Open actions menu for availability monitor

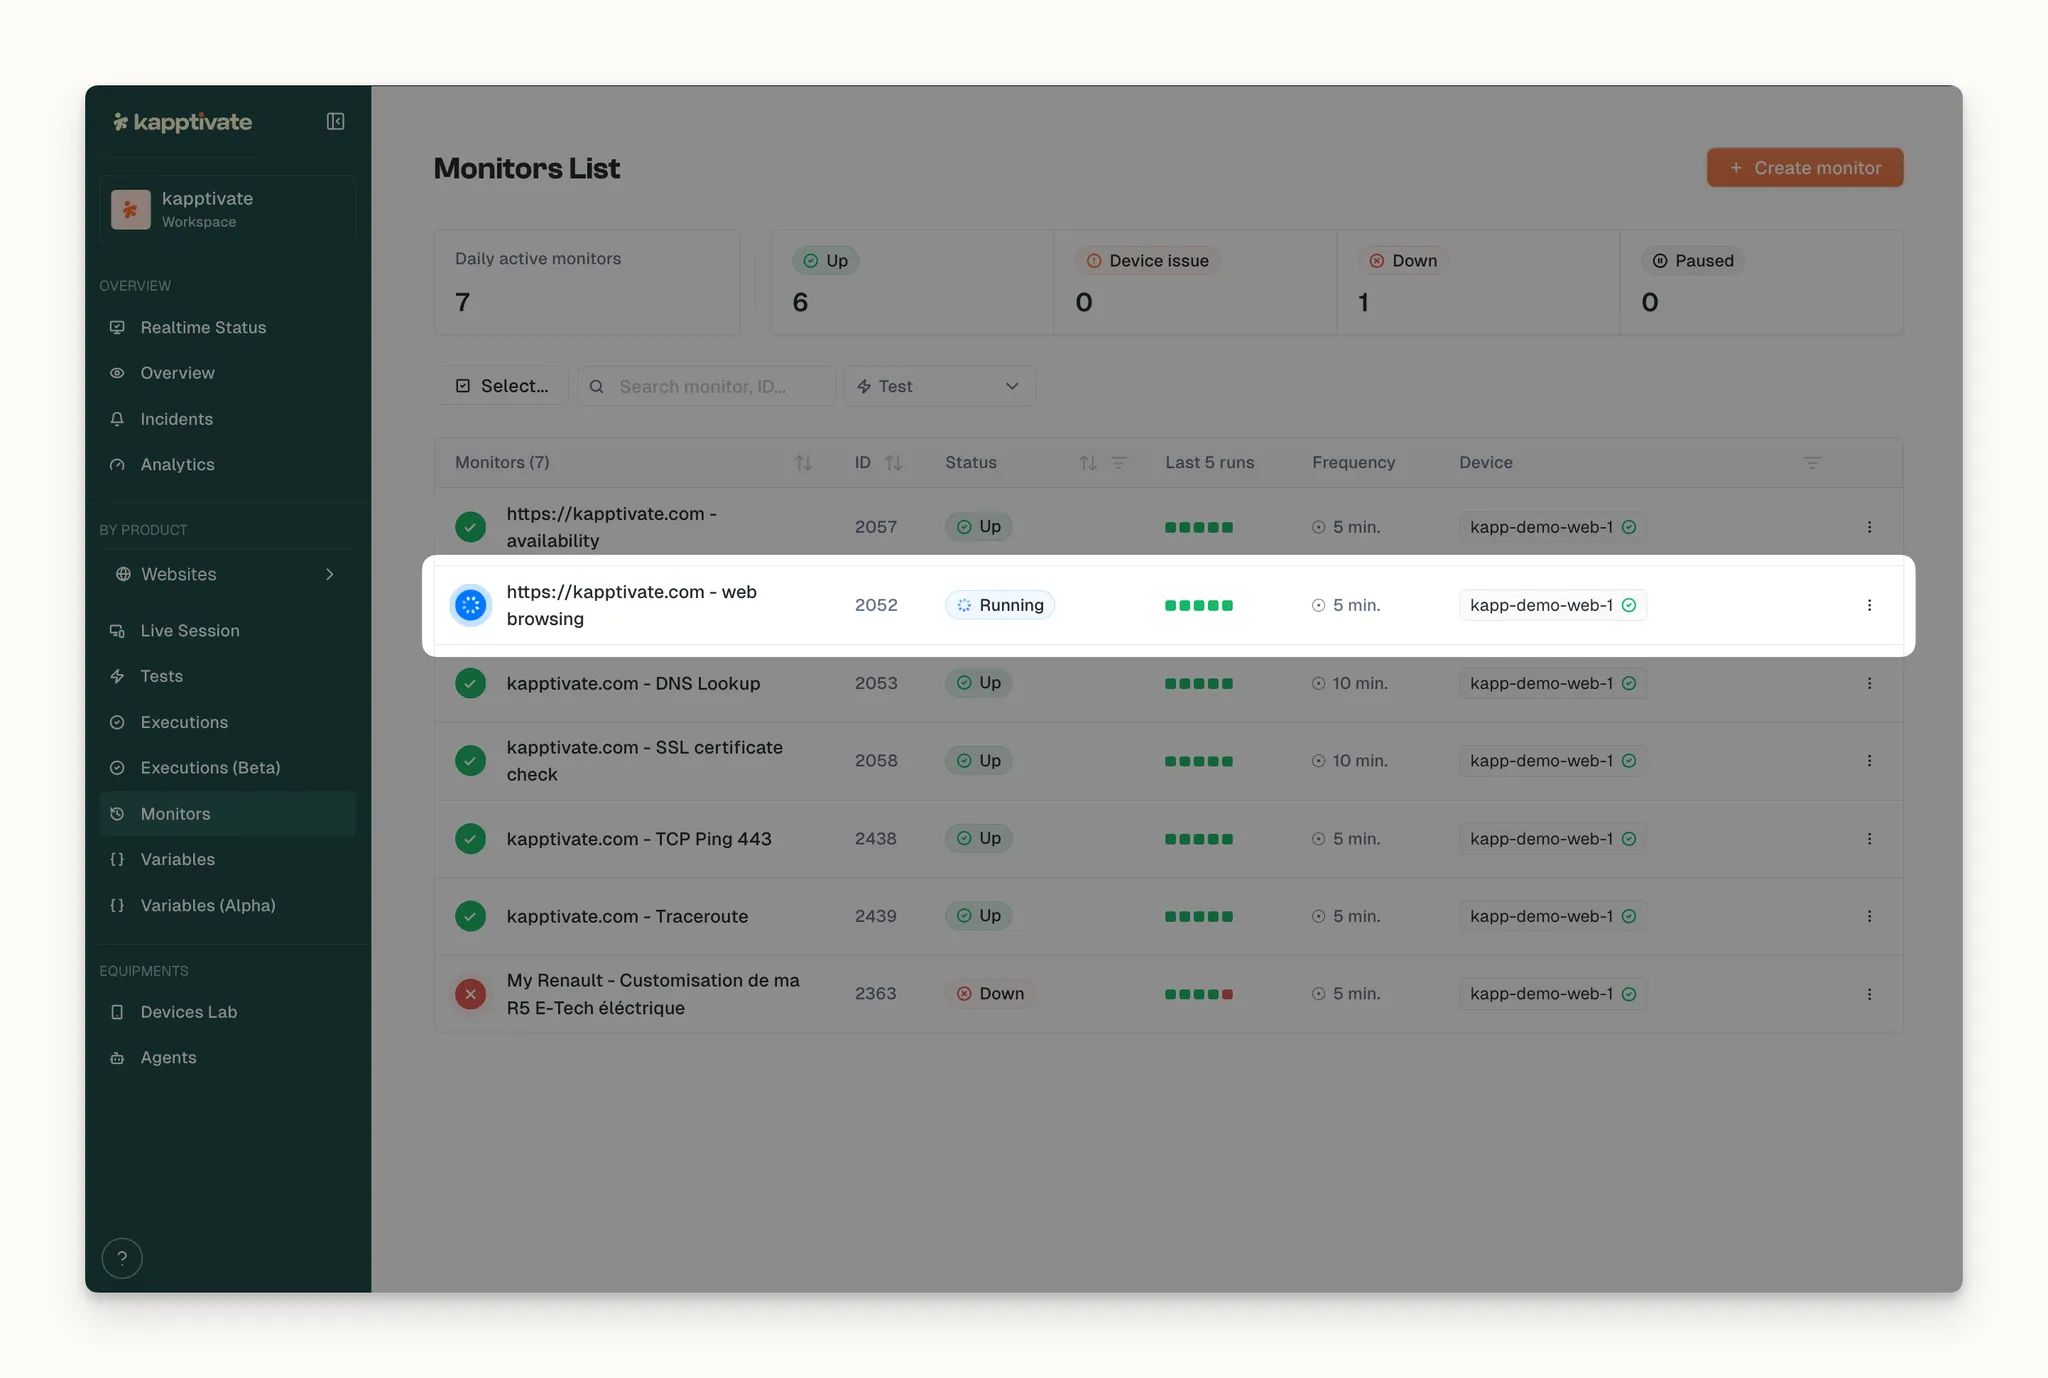[1869, 527]
